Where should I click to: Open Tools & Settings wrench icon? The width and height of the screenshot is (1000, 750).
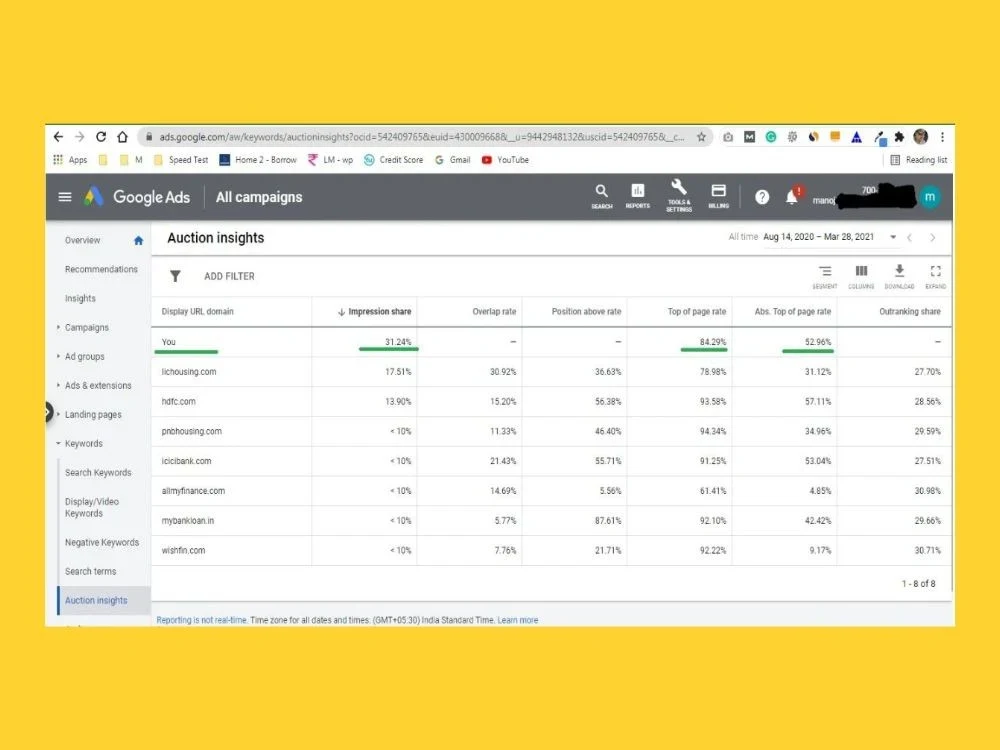pyautogui.click(x=679, y=196)
